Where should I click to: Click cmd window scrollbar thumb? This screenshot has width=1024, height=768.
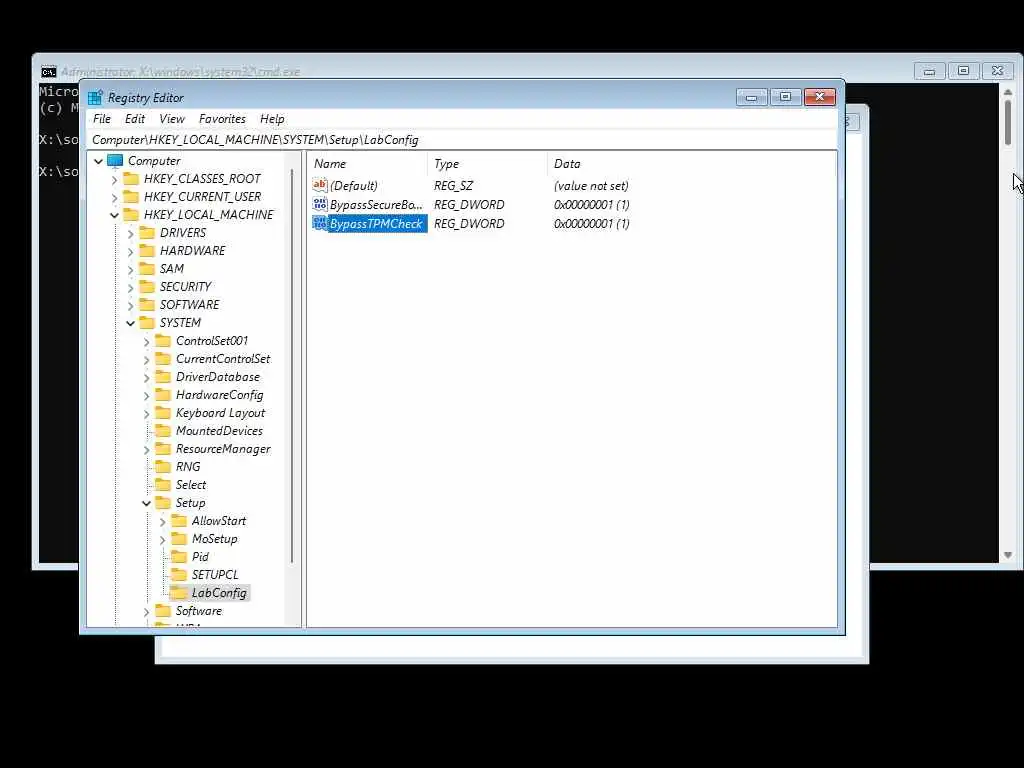pyautogui.click(x=1008, y=122)
